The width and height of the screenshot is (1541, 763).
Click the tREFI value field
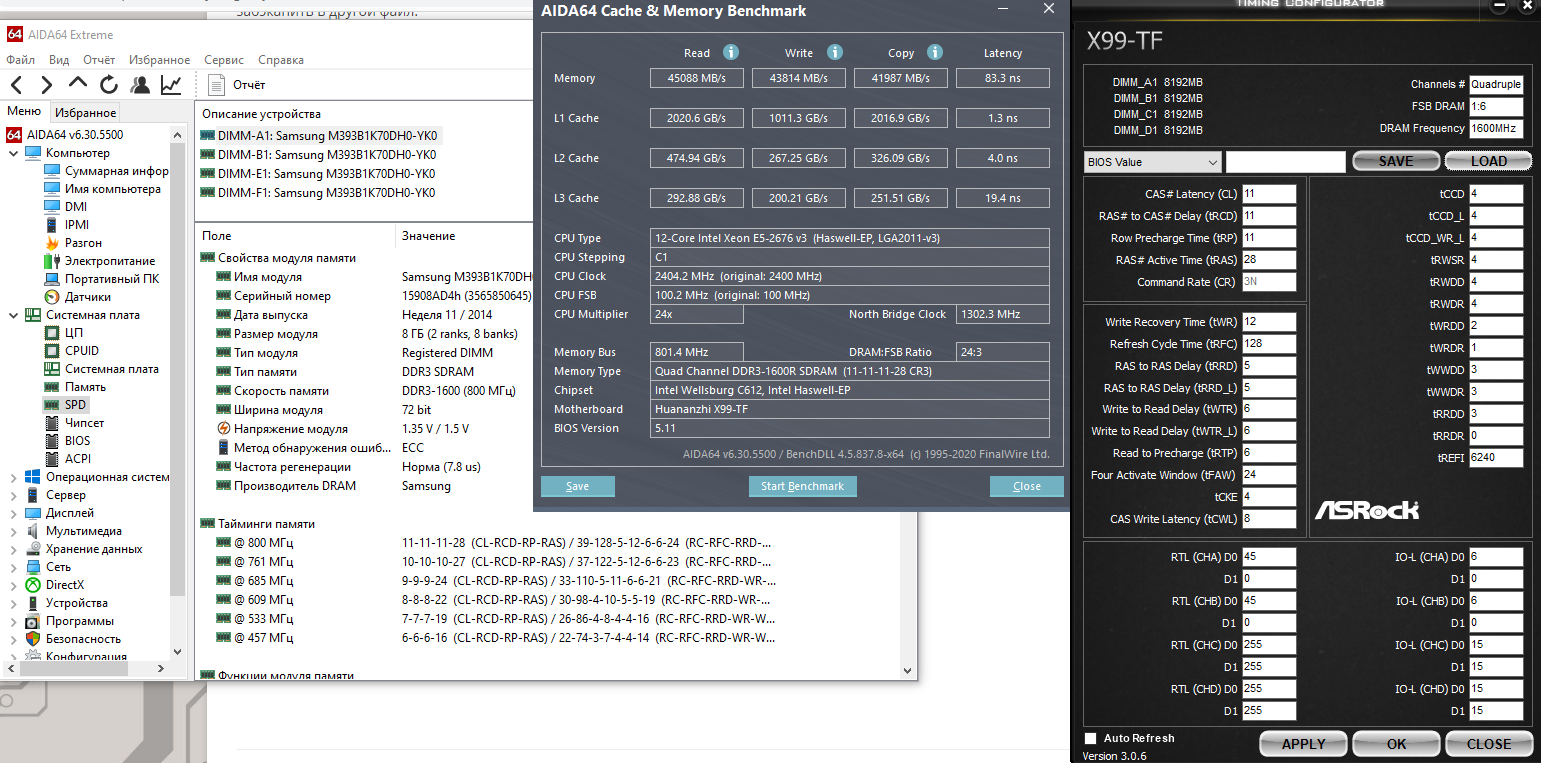1496,458
